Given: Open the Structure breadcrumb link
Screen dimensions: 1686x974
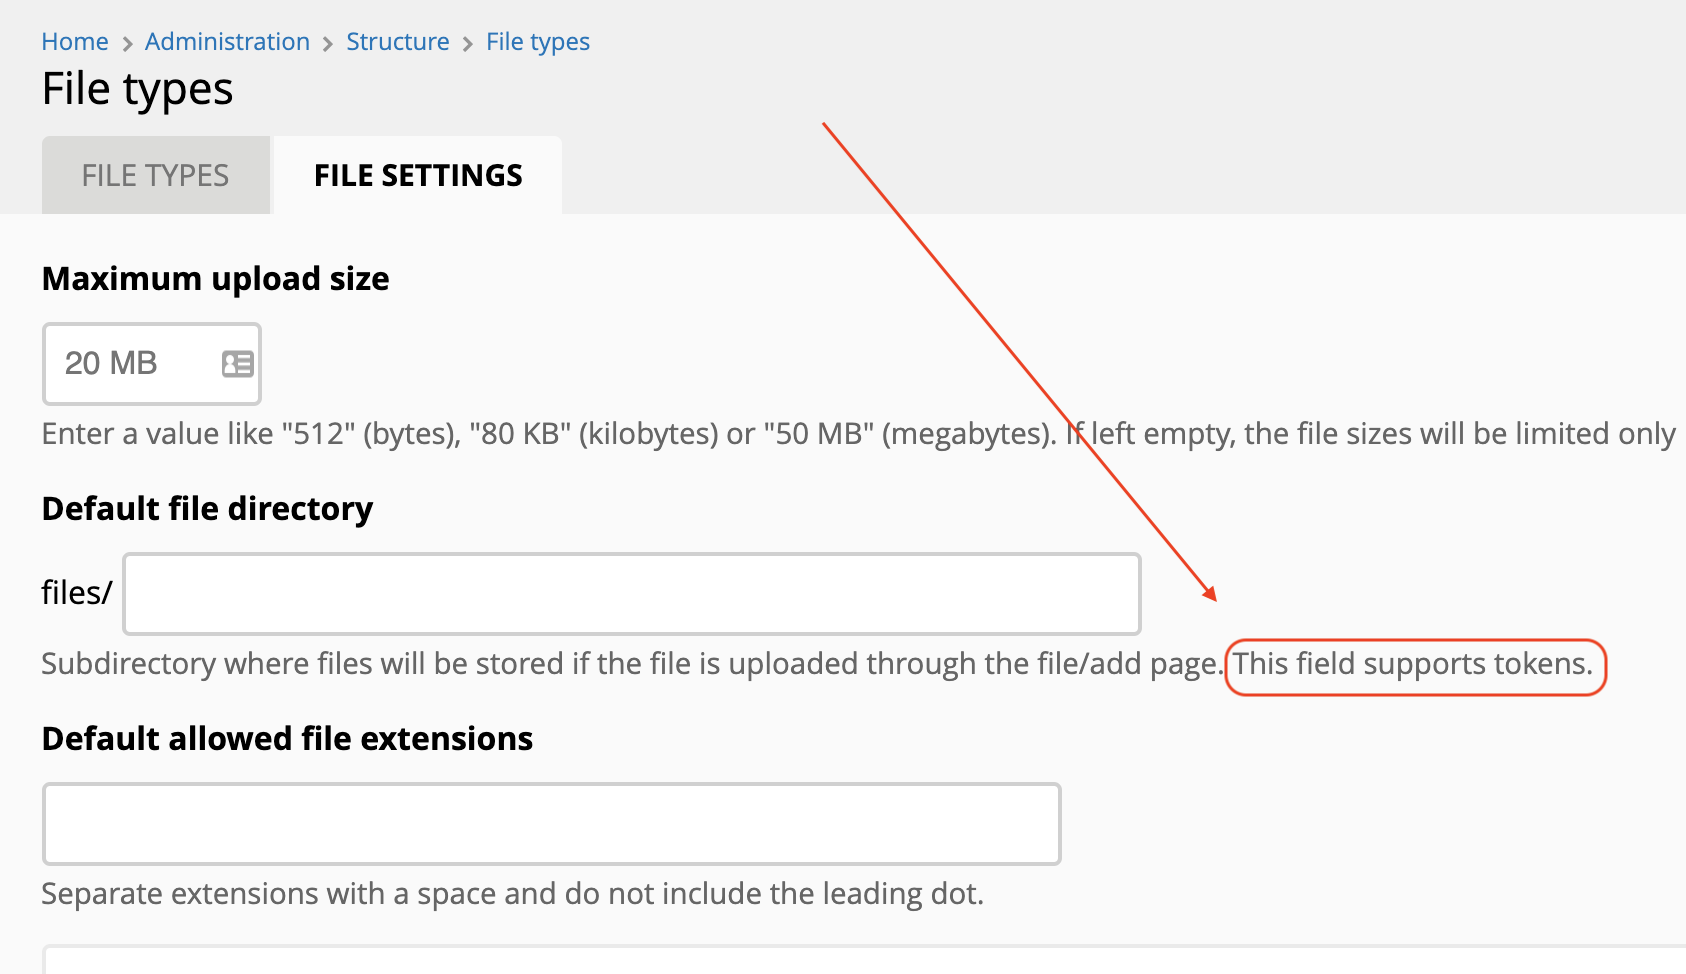Looking at the screenshot, I should tap(397, 41).
